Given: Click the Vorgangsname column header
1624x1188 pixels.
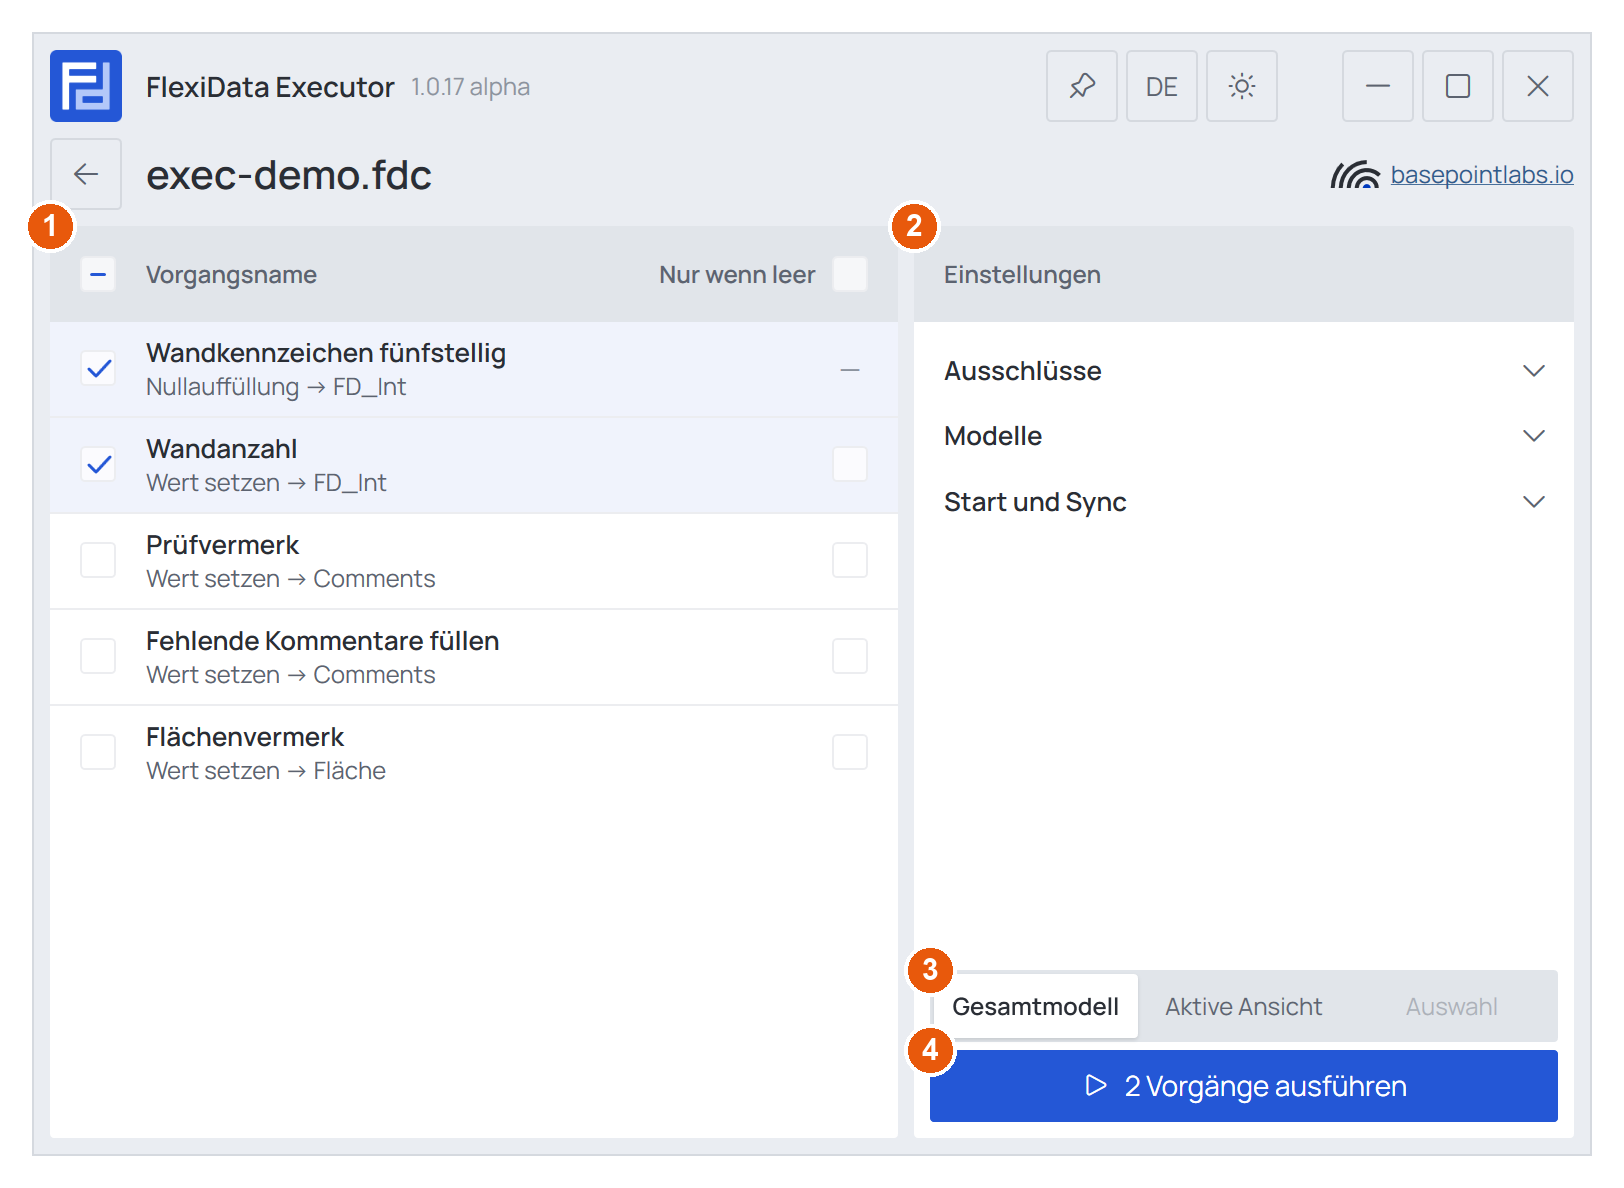Looking at the screenshot, I should (x=231, y=275).
